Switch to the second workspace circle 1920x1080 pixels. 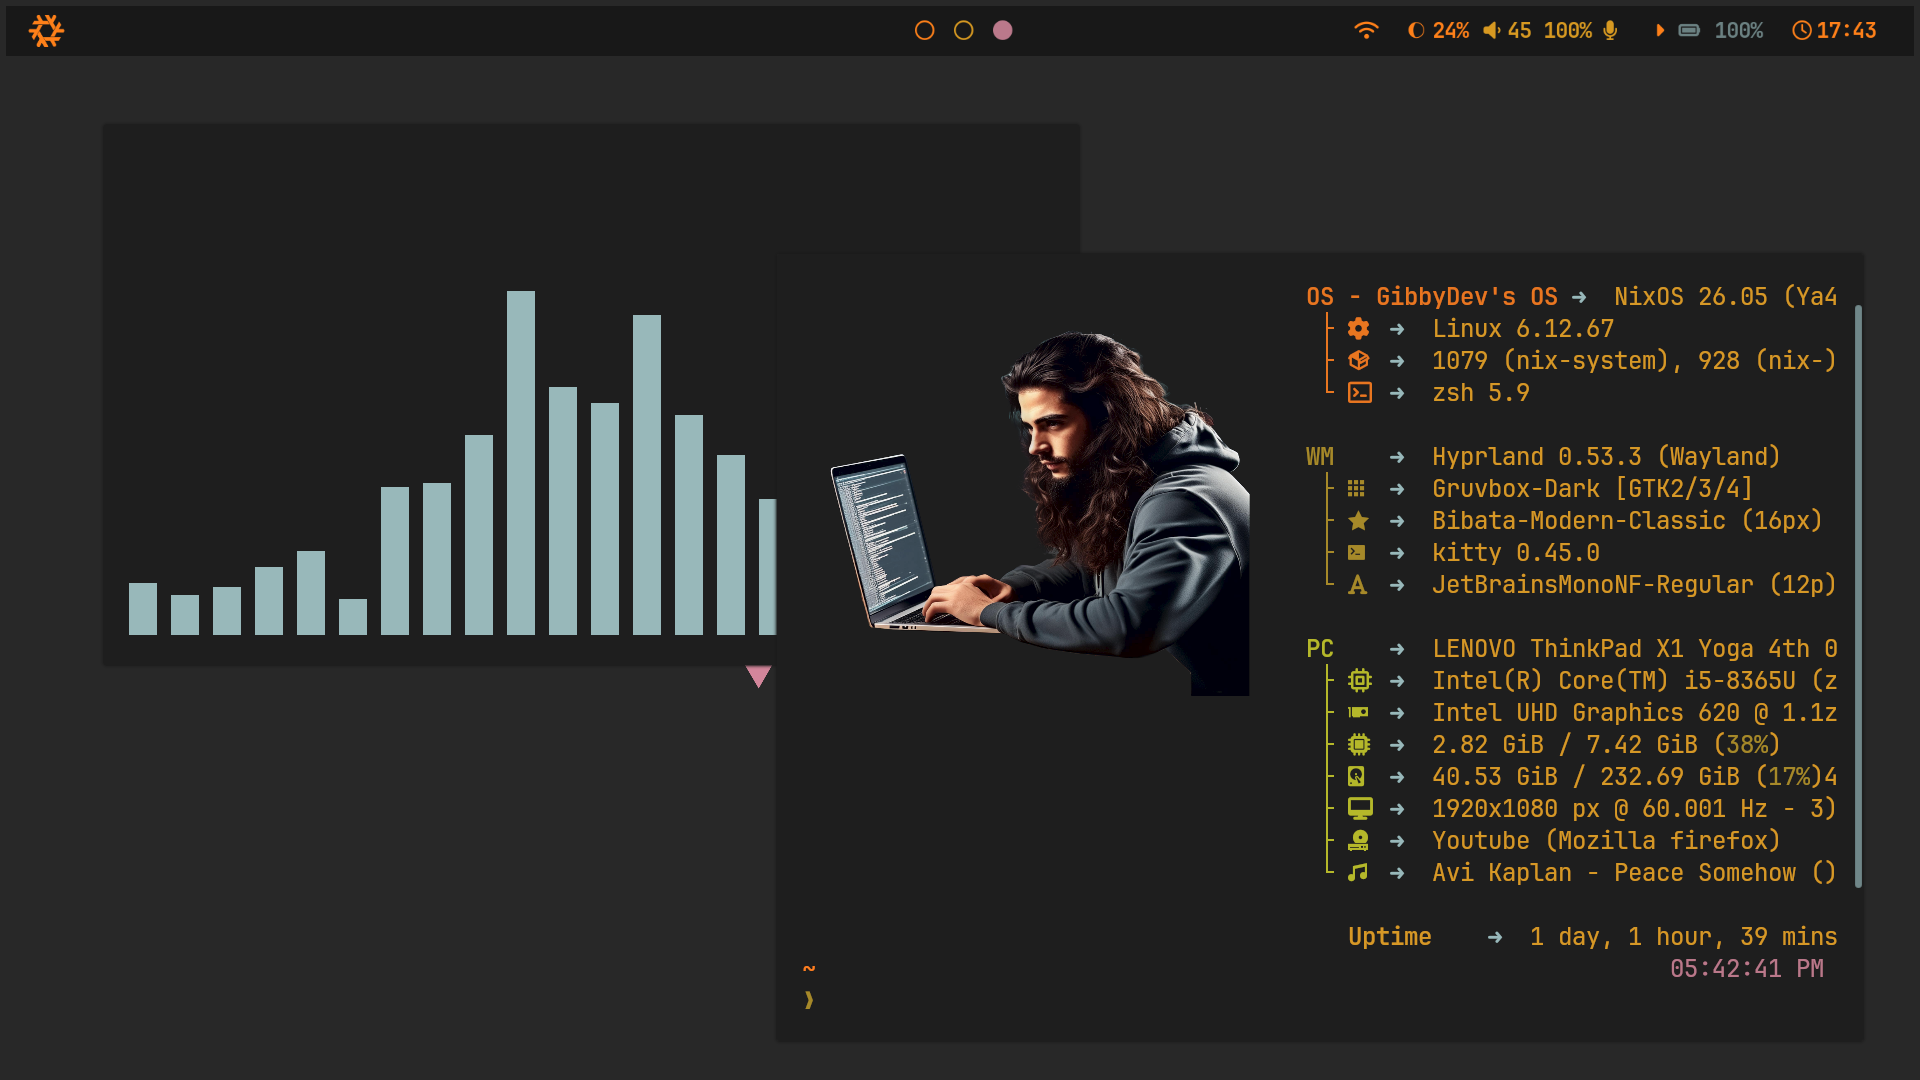pyautogui.click(x=963, y=31)
